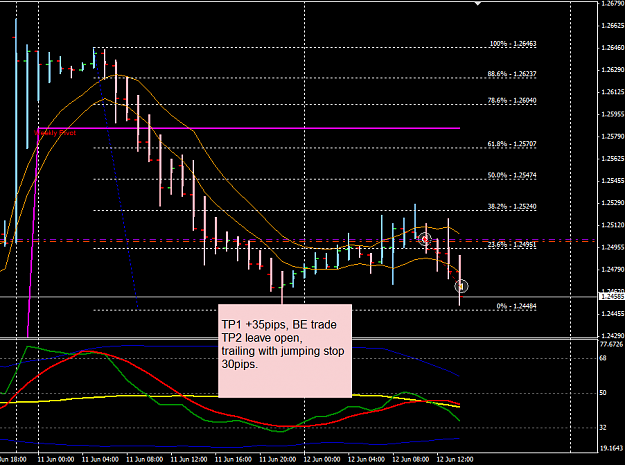Click the 1.24290 price scale label

pos(612,336)
